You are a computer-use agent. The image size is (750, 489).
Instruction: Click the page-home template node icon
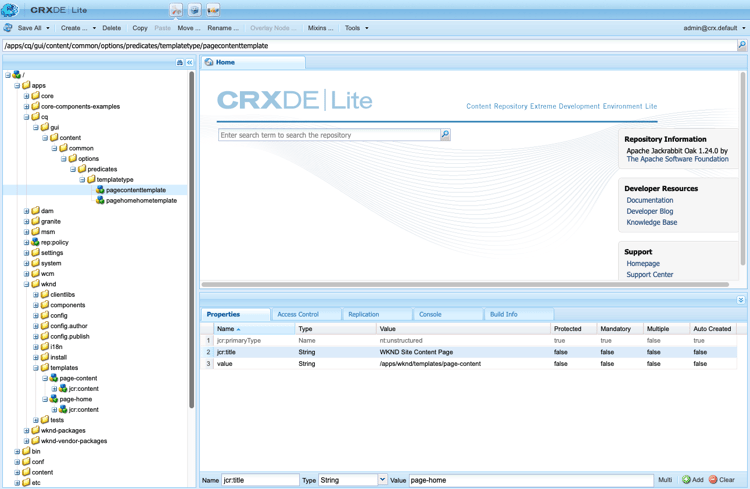coord(54,399)
